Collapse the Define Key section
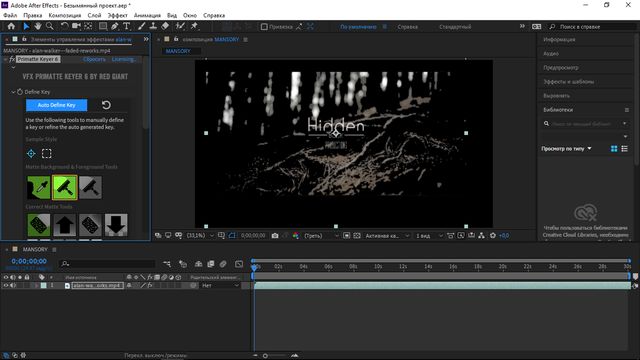 pyautogui.click(x=13, y=92)
